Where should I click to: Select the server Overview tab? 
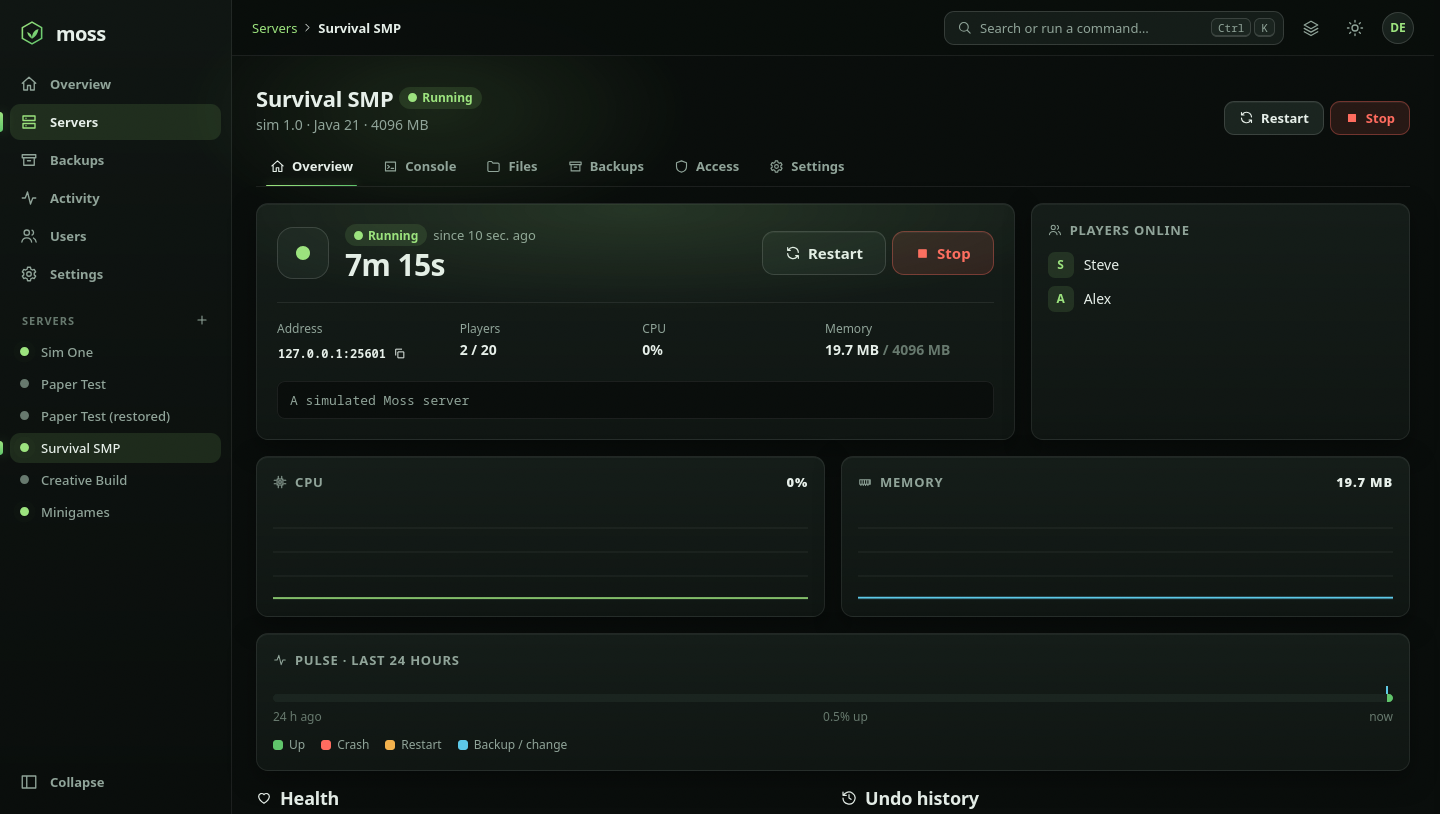click(x=312, y=166)
